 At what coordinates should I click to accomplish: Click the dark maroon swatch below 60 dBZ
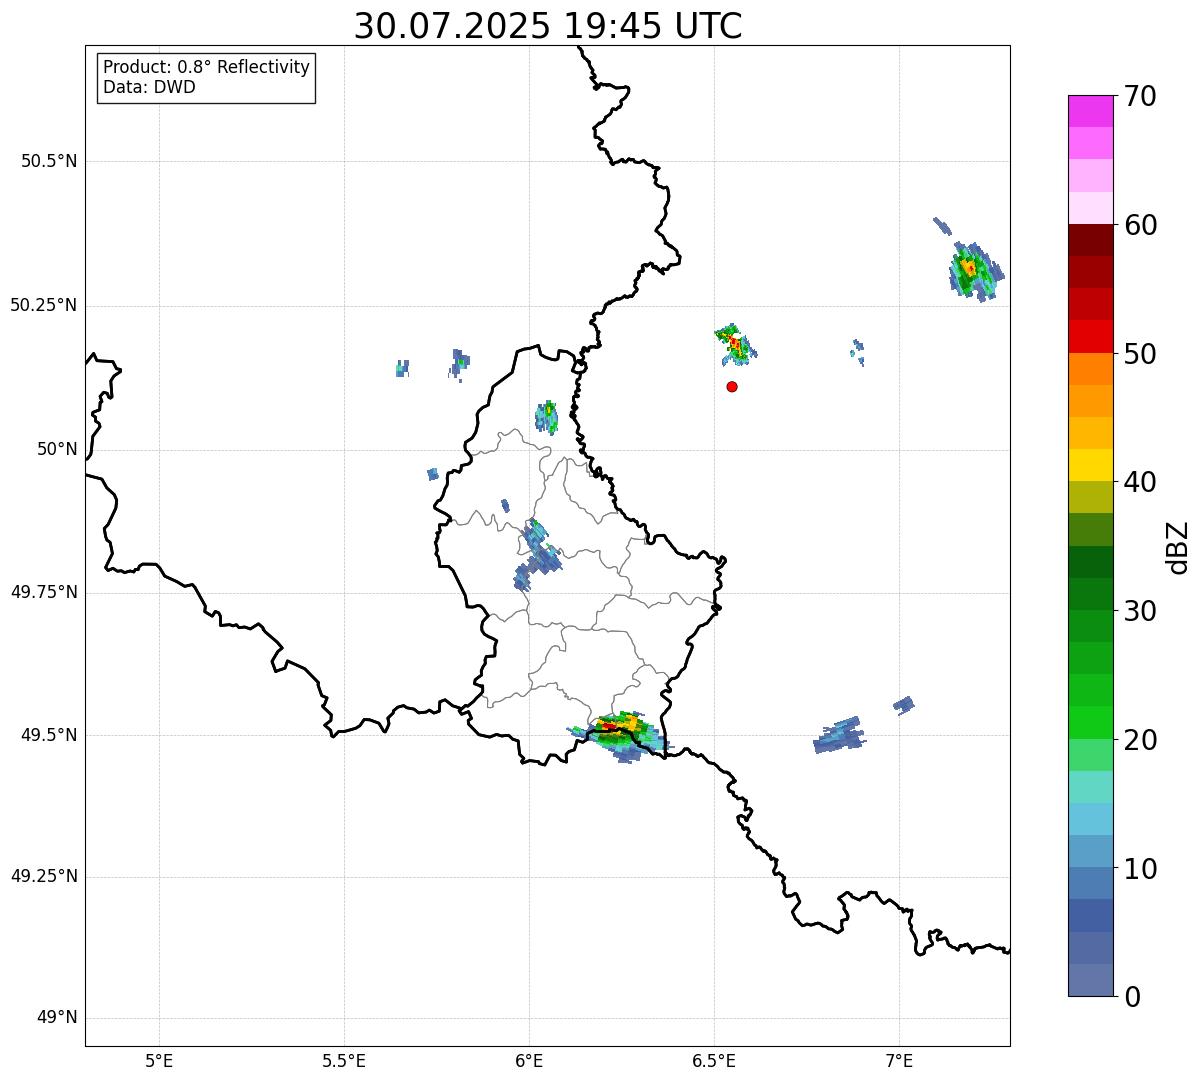[x=1091, y=240]
